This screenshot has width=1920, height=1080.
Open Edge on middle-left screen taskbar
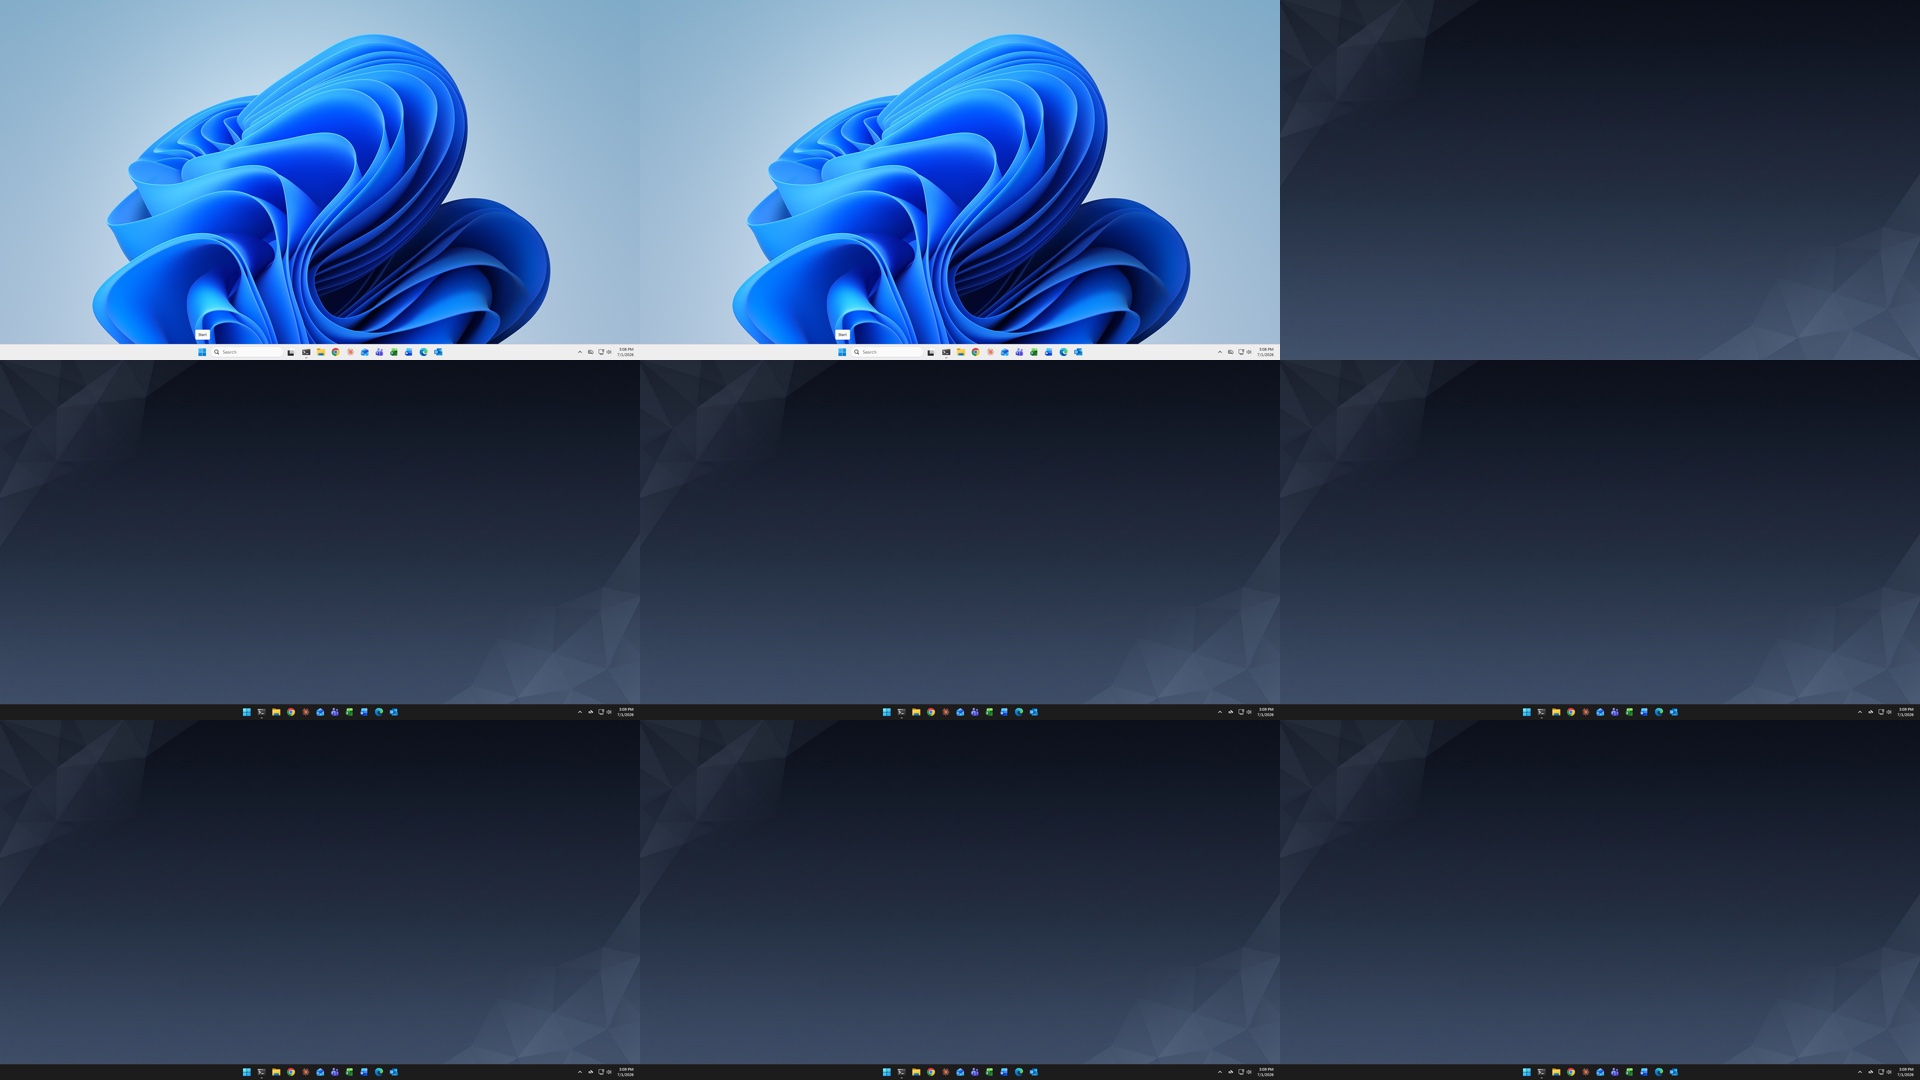coord(379,712)
